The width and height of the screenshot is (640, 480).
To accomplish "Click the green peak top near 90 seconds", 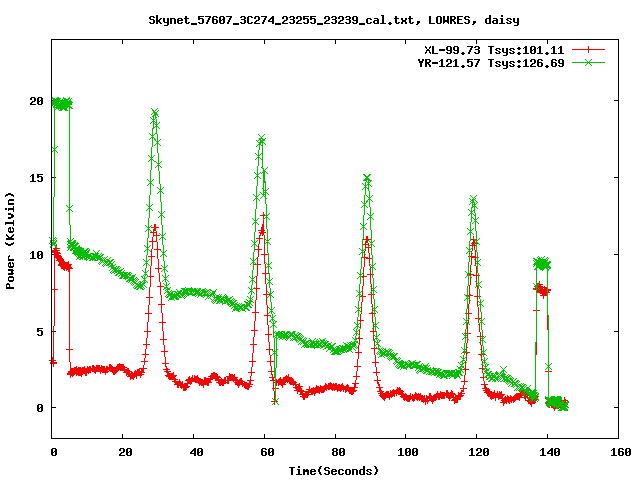I will (367, 178).
